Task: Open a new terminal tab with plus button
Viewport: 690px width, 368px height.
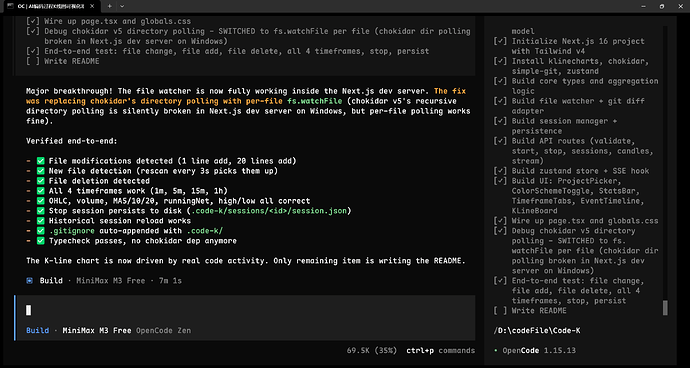Action: 110,6
